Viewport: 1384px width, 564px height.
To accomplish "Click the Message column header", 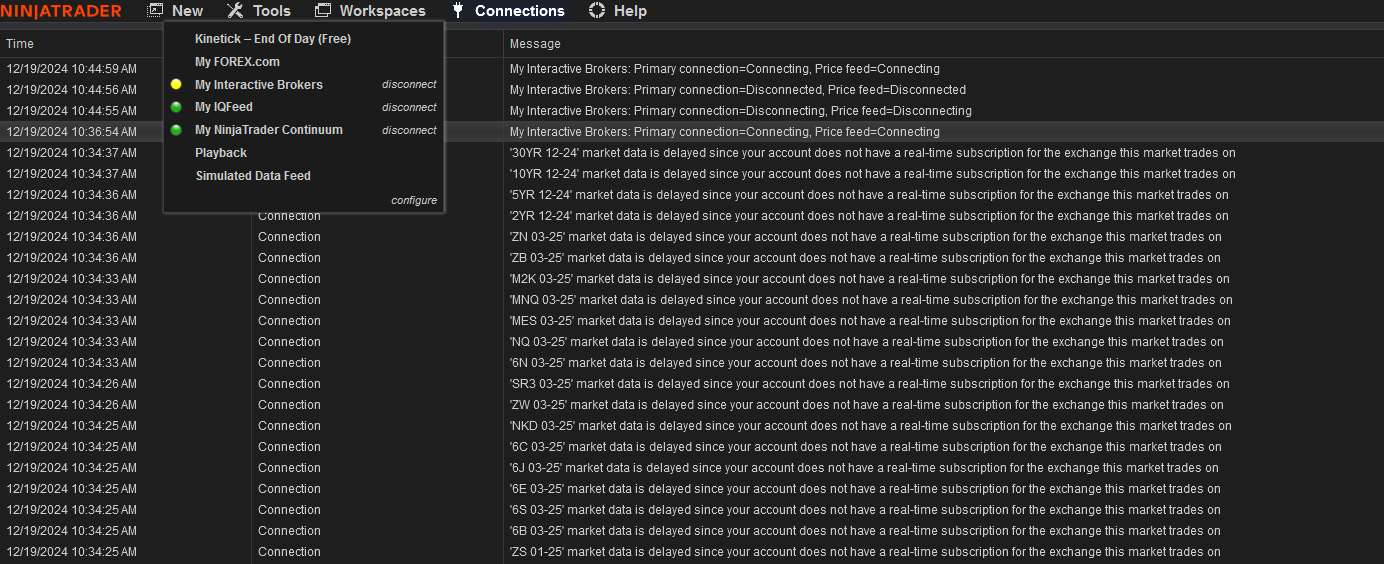I will click(x=535, y=44).
